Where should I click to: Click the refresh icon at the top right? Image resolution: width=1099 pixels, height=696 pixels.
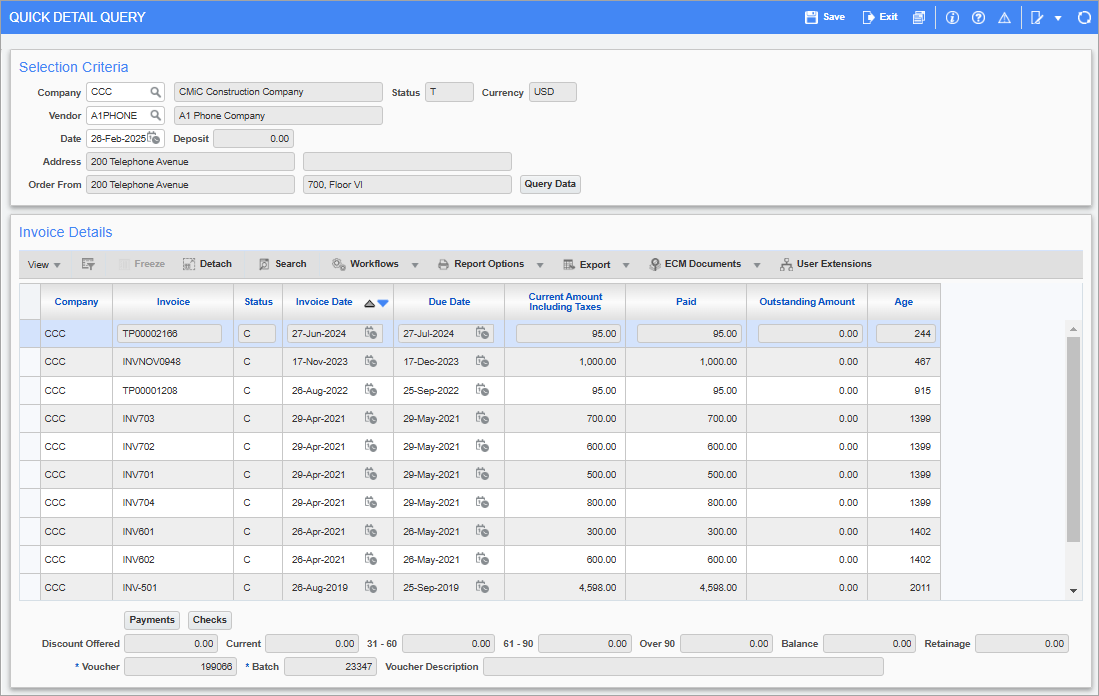click(1085, 17)
